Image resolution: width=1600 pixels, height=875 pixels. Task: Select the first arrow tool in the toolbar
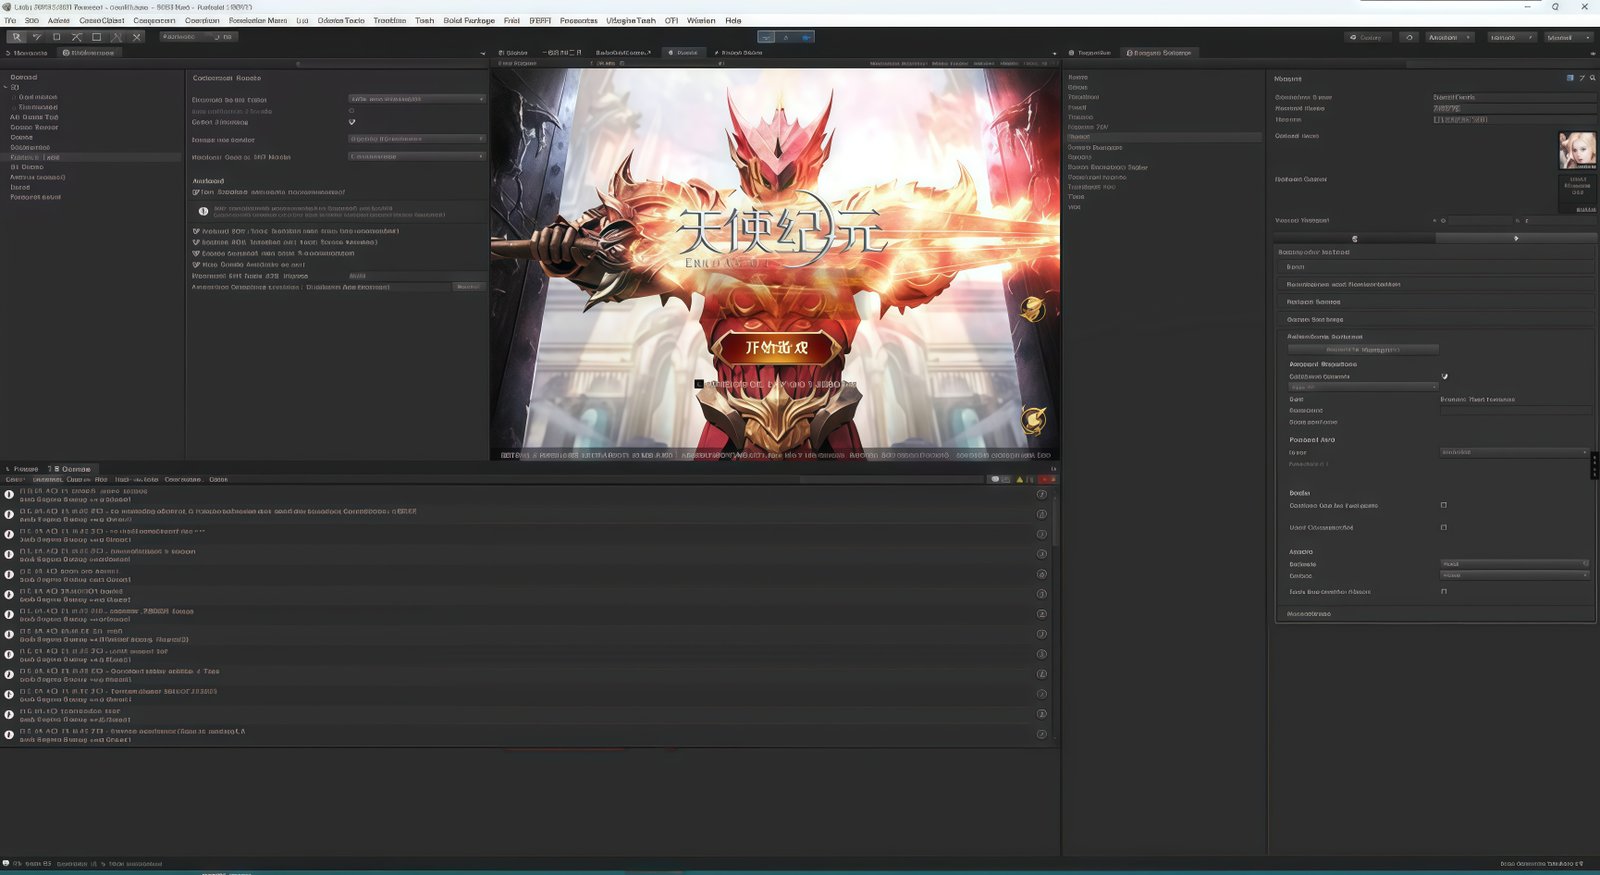[x=16, y=37]
